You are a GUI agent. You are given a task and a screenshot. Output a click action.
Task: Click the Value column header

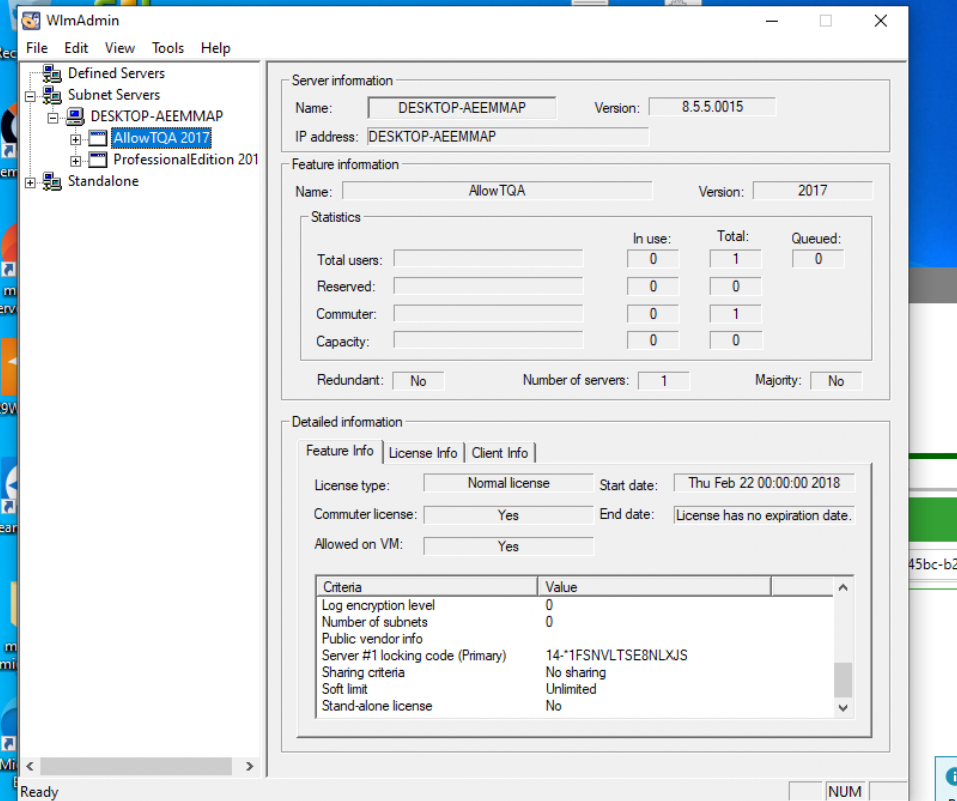(654, 587)
